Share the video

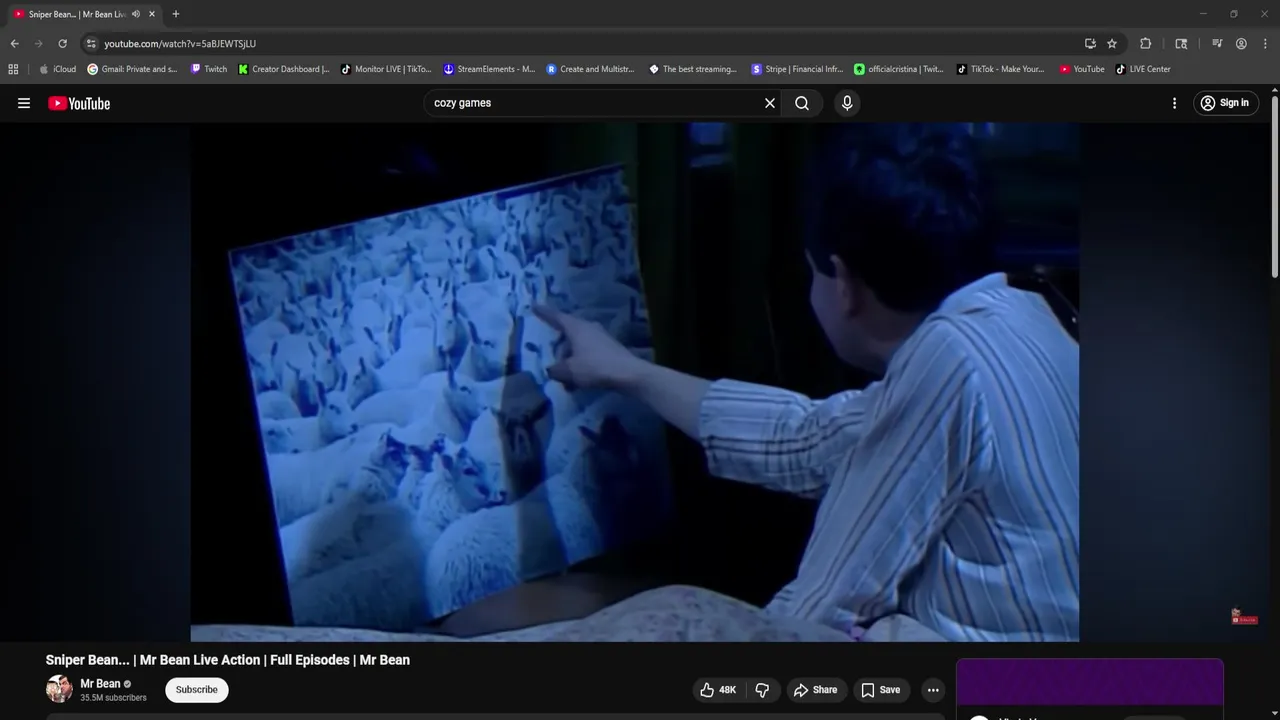pyautogui.click(x=815, y=690)
